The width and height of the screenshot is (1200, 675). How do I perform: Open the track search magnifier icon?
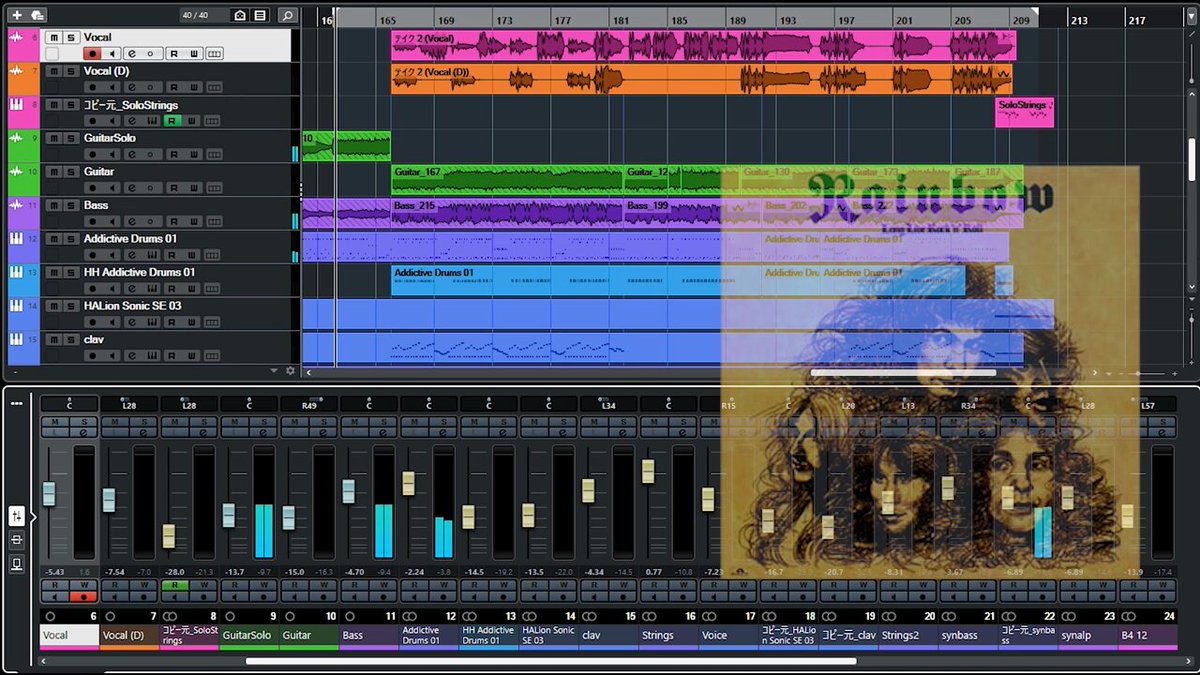click(x=287, y=15)
